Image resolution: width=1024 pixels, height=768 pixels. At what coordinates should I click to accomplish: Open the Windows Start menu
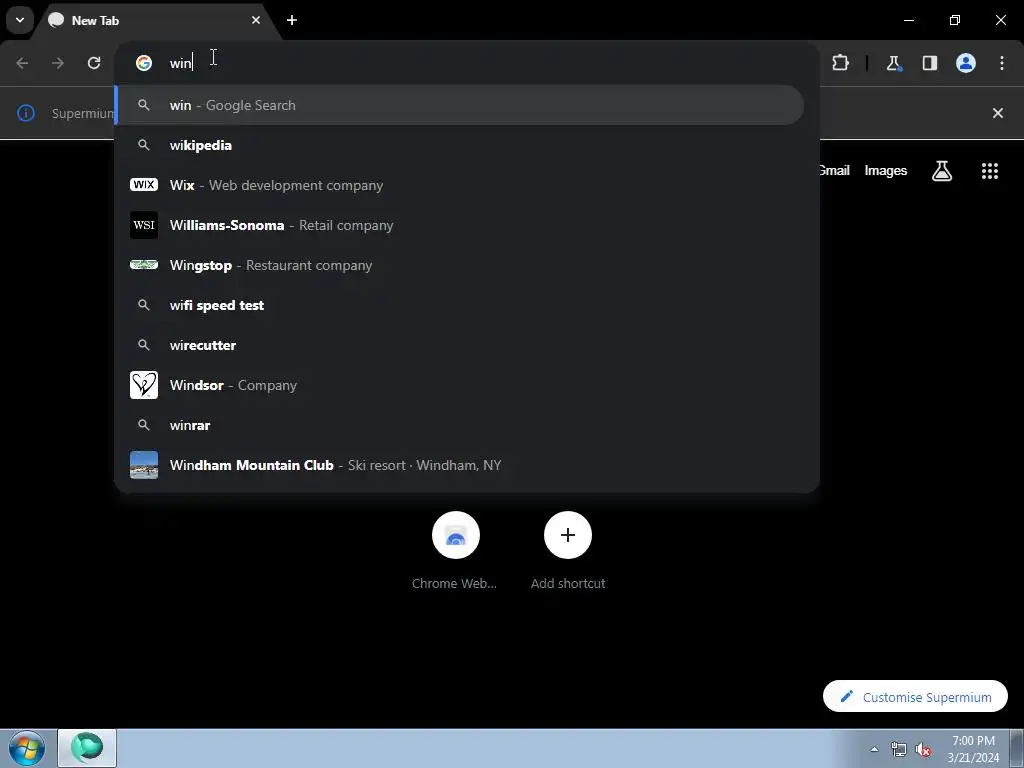[x=27, y=748]
